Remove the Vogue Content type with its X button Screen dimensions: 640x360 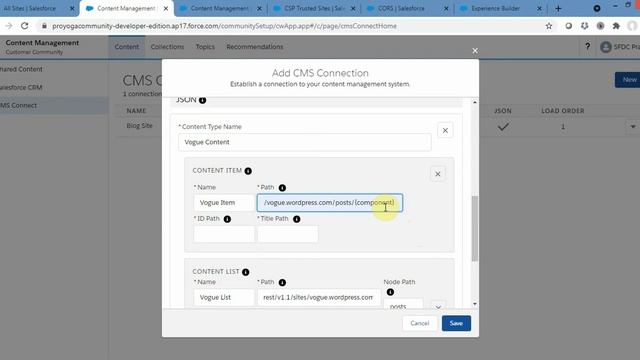(x=445, y=131)
